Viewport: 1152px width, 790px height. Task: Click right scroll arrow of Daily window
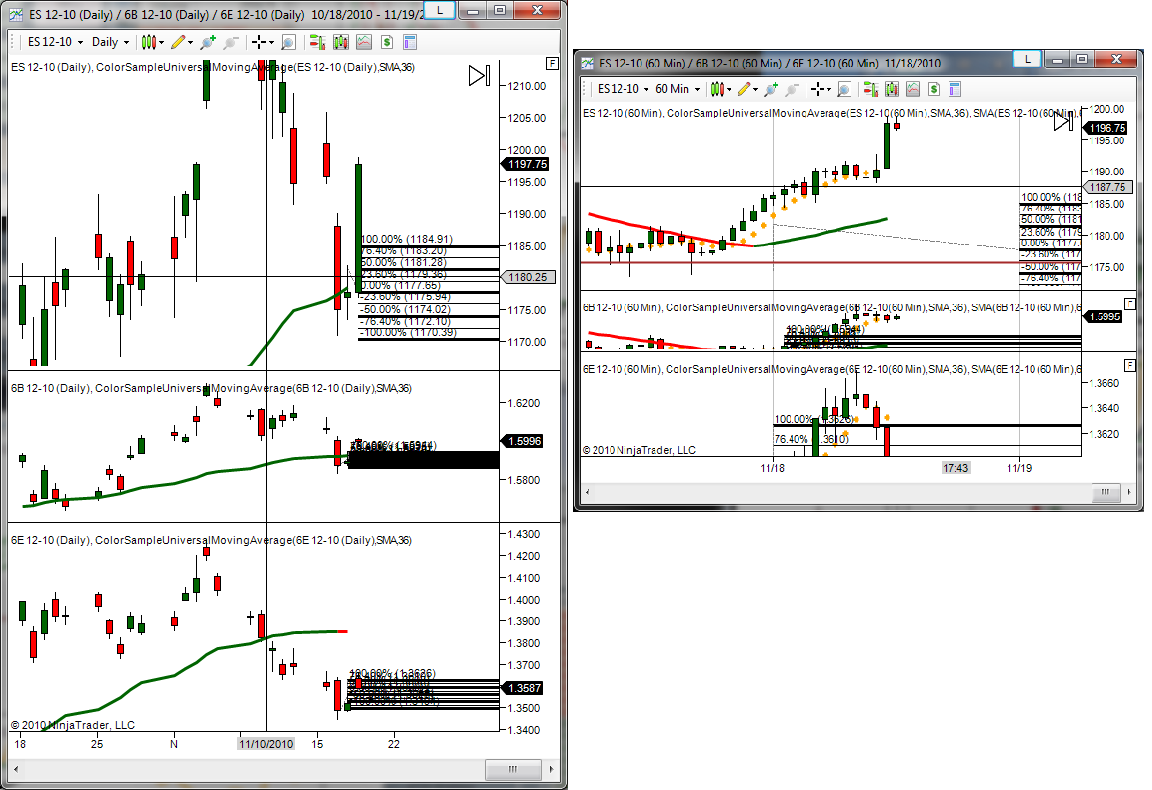pyautogui.click(x=552, y=769)
